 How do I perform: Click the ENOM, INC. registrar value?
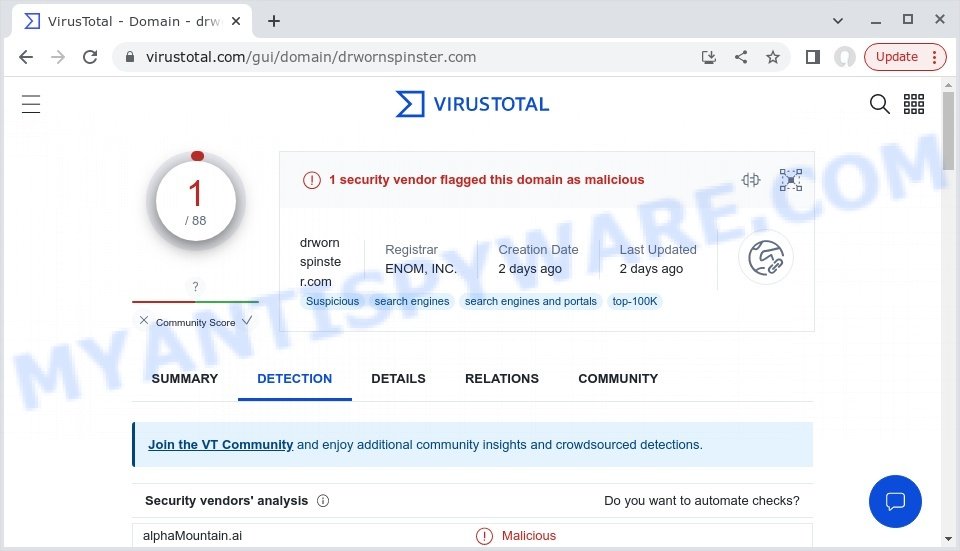coord(421,269)
